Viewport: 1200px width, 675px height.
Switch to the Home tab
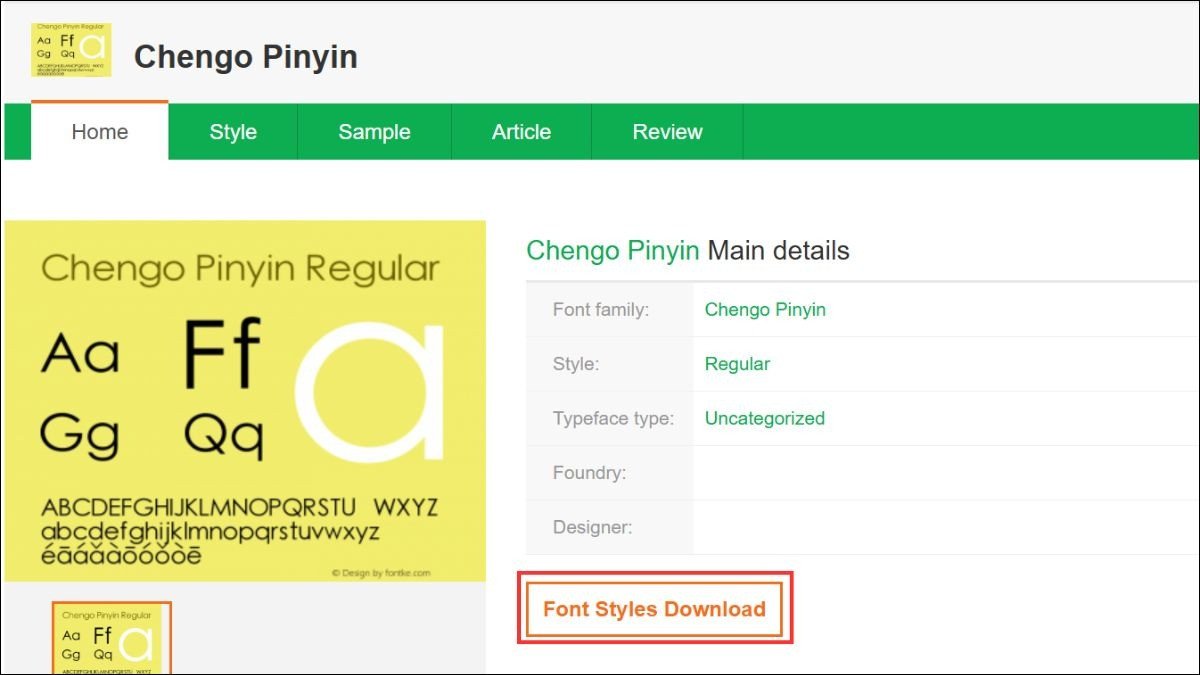coord(98,131)
